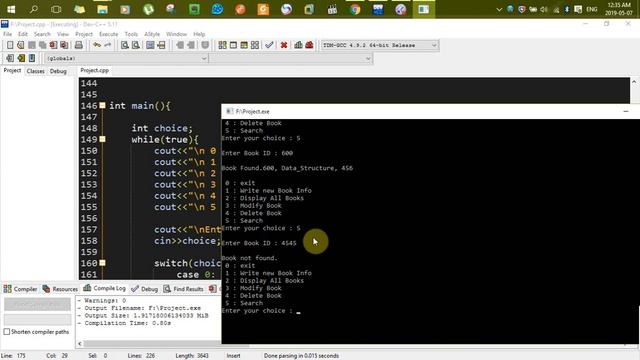Click the Redo arrow icon
The height and width of the screenshot is (360, 640).
(108, 45)
